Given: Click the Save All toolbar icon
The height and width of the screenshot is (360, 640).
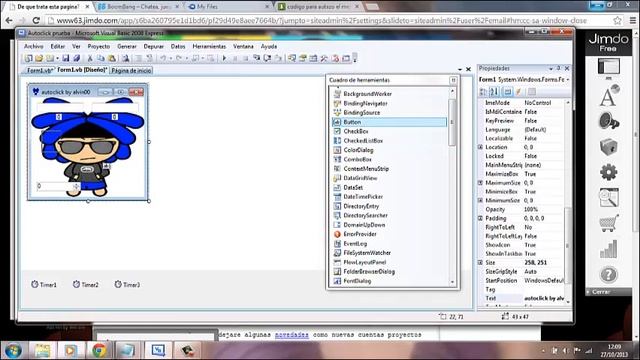Looking at the screenshot, I should pyautogui.click(x=76, y=58).
